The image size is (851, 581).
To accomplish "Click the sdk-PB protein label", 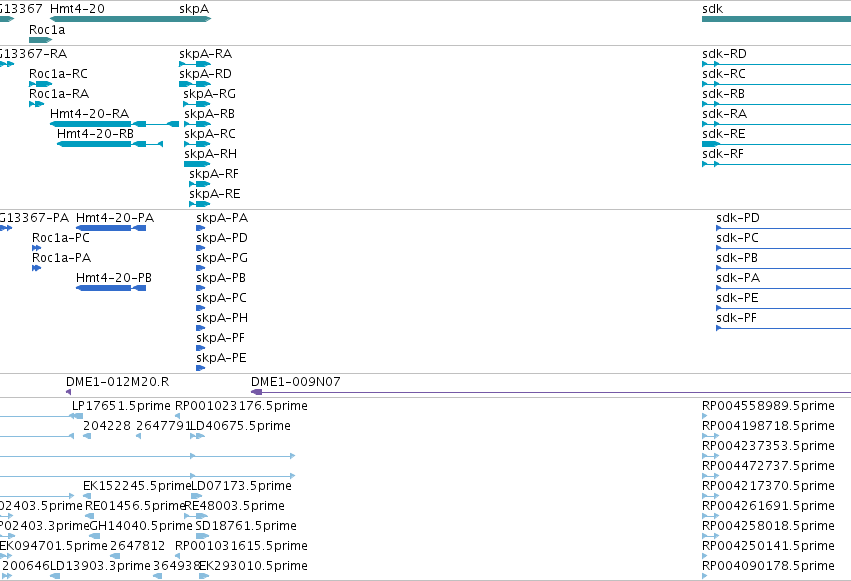I will click(736, 258).
